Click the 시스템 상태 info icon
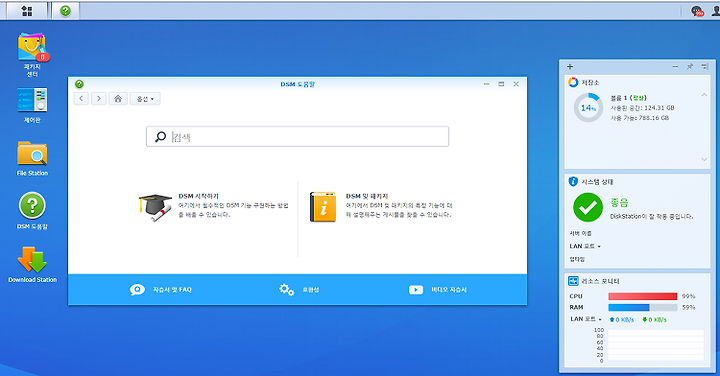Image resolution: width=720 pixels, height=376 pixels. pos(573,181)
